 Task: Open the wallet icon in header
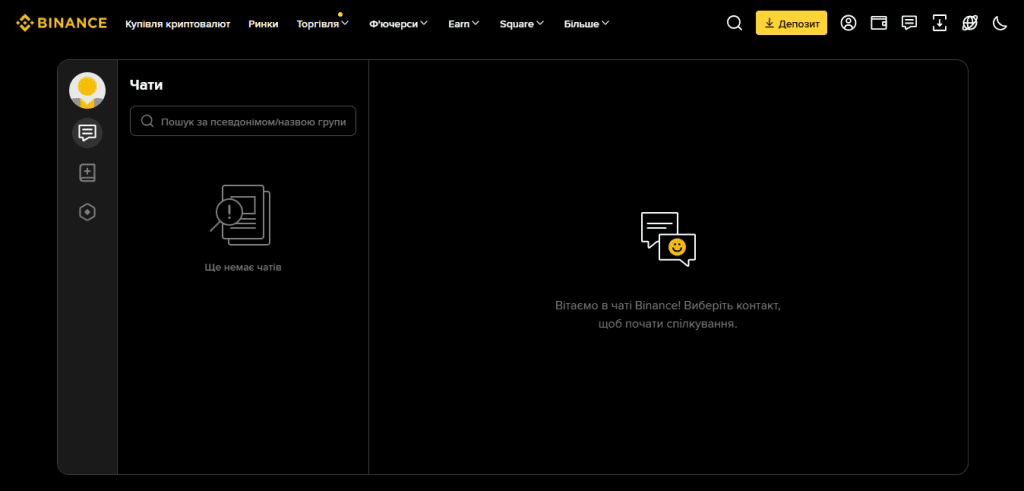[x=878, y=23]
